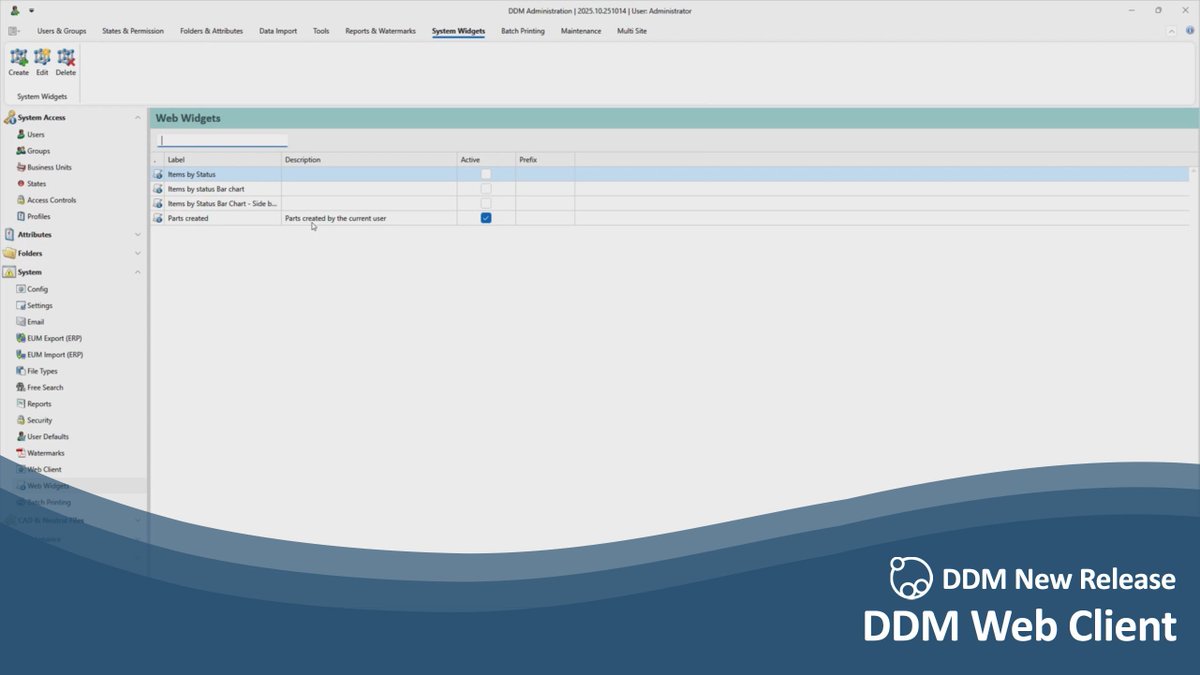The image size is (1200, 675).
Task: Open the Config icon under System
Action: (x=20, y=289)
